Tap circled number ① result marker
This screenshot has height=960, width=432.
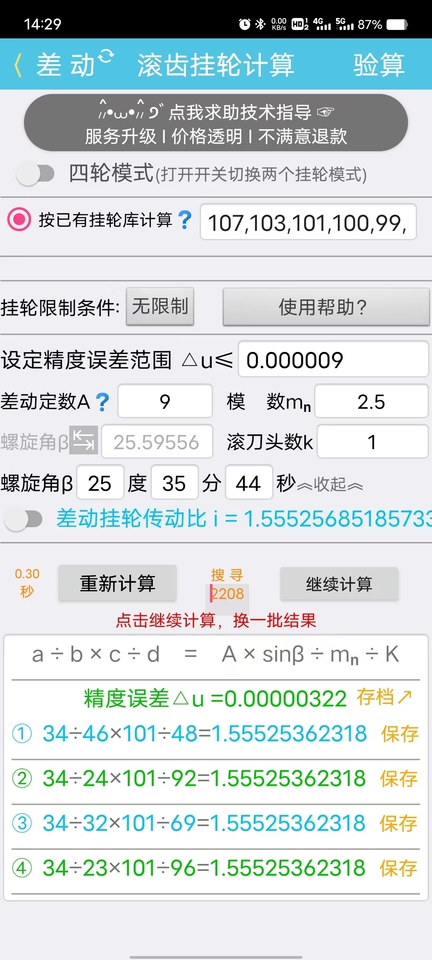22,733
